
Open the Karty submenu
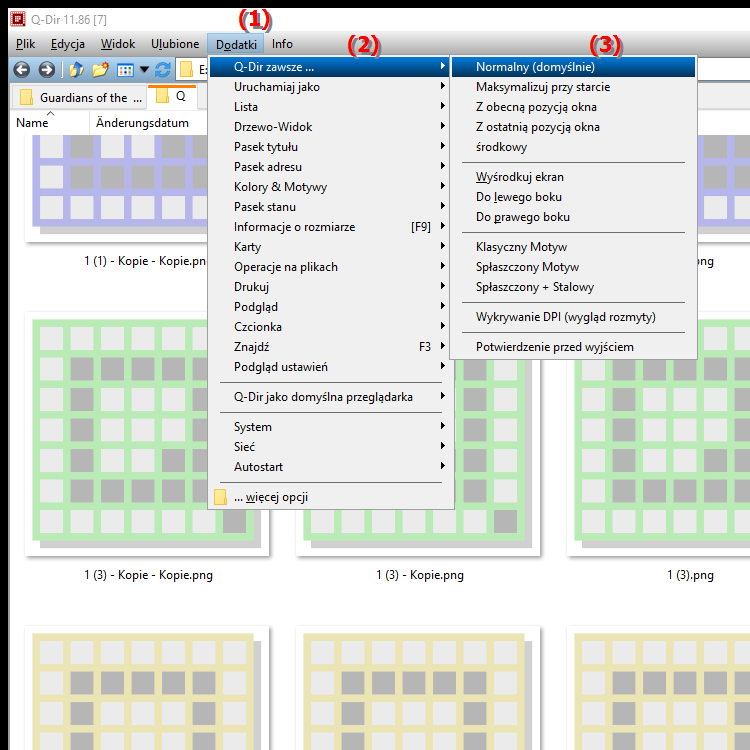point(329,247)
